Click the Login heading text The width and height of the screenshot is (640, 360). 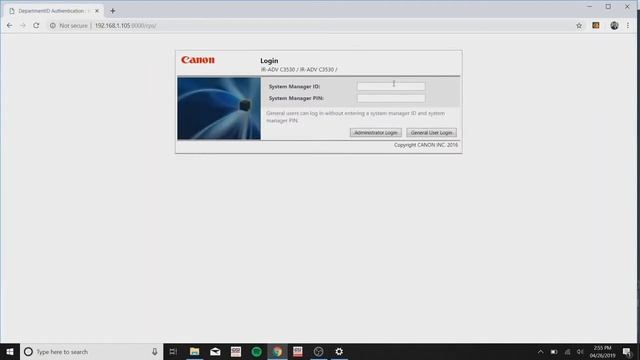(x=269, y=61)
